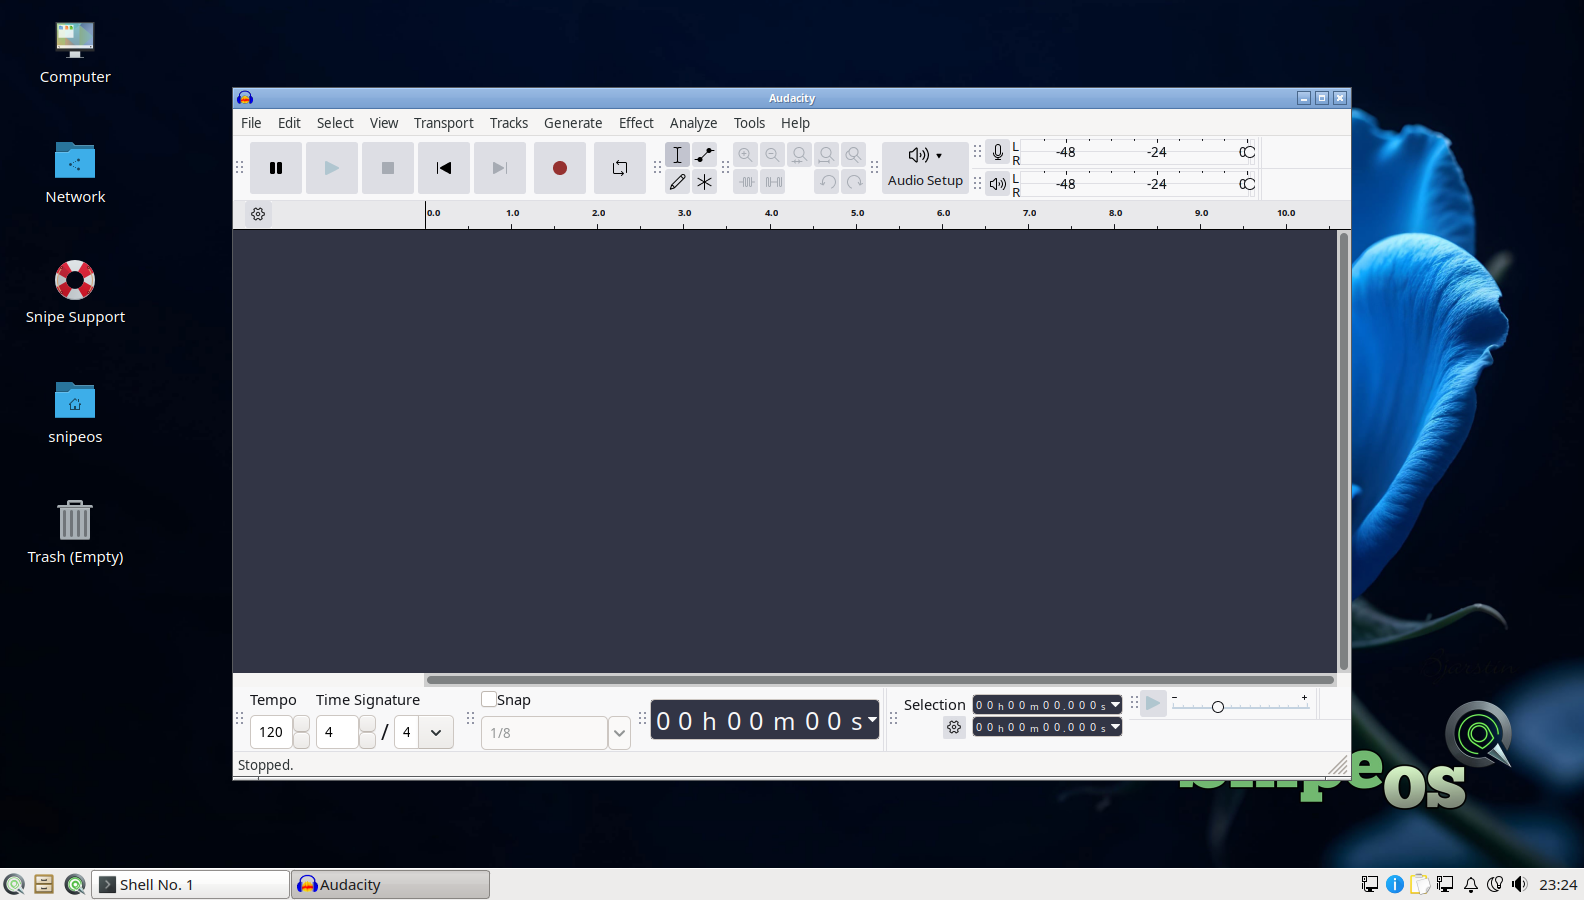
Task: Click the Redo arrow icon
Action: pyautogui.click(x=854, y=182)
